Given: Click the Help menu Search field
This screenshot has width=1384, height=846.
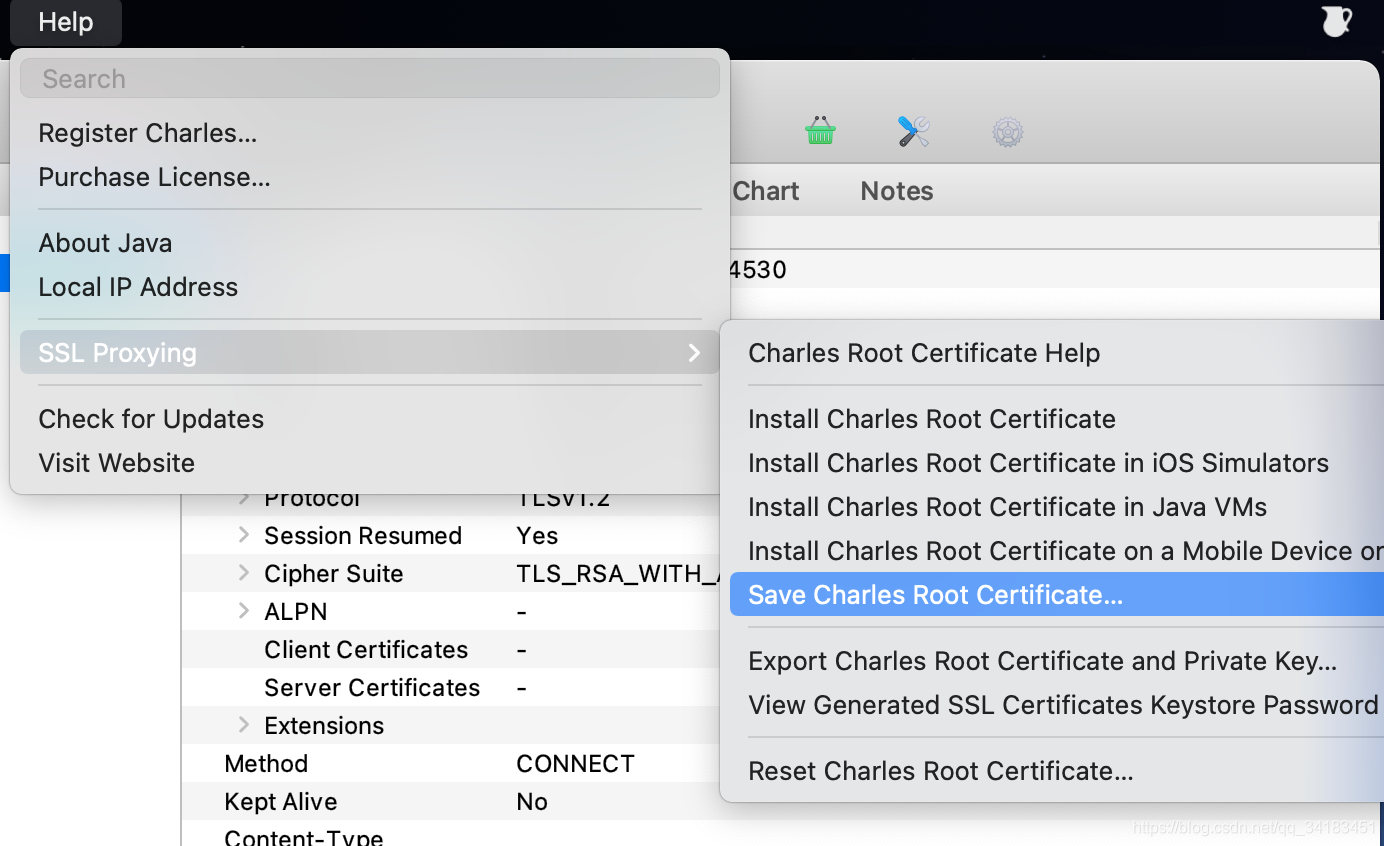Looking at the screenshot, I should pyautogui.click(x=370, y=79).
